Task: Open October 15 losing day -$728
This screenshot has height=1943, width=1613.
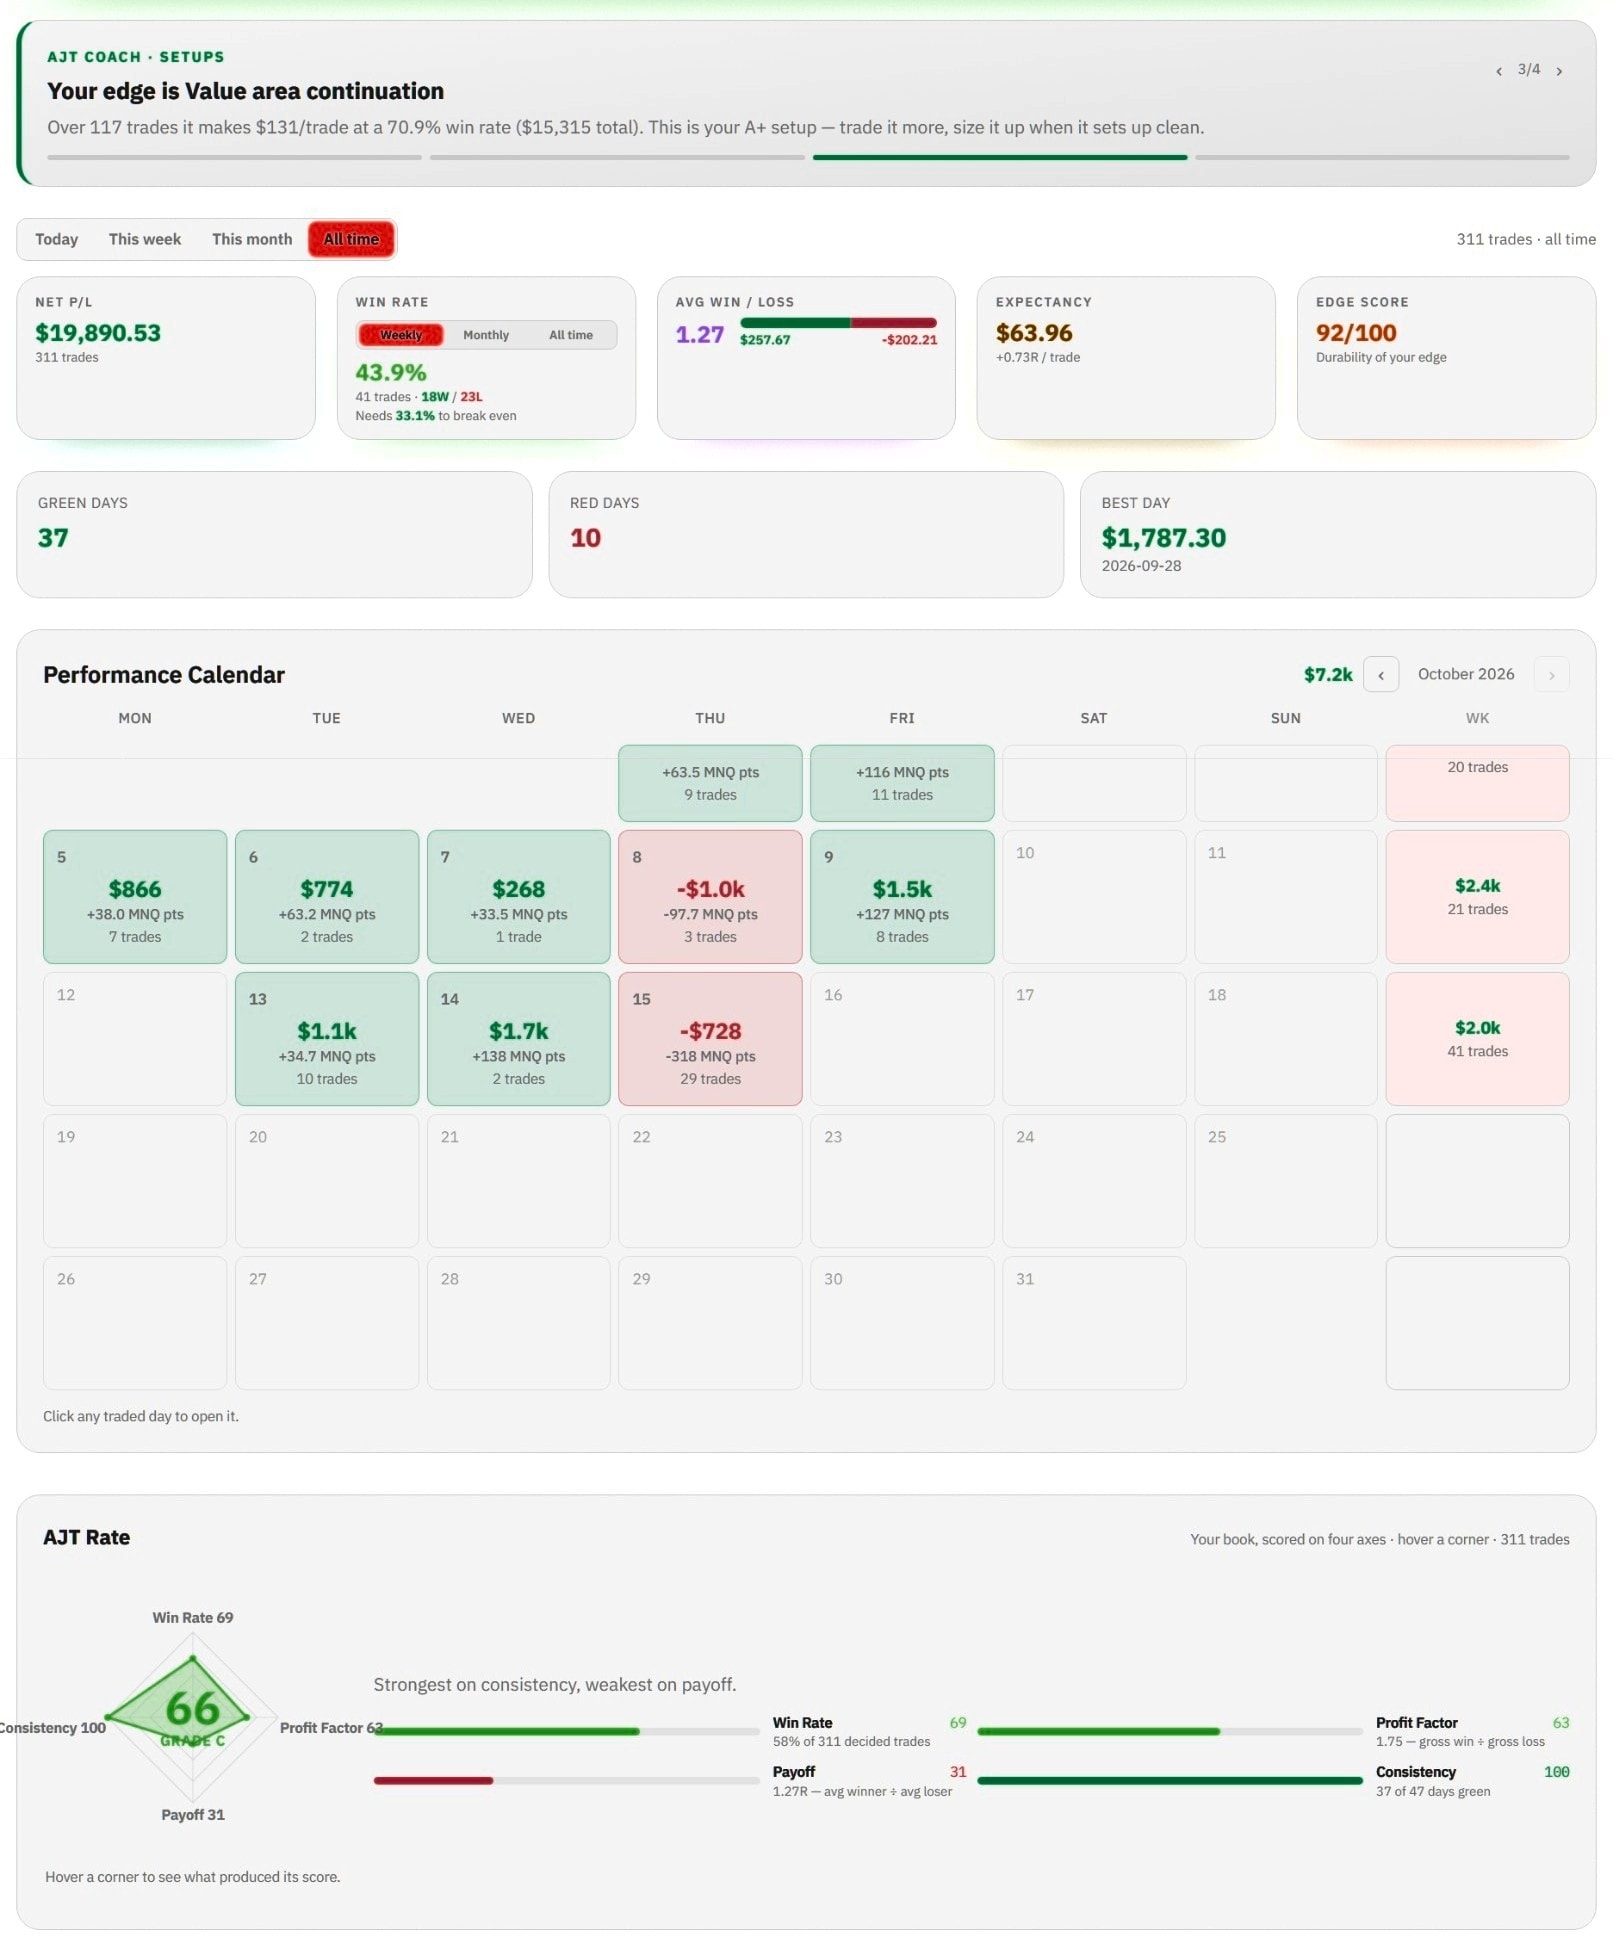Action: (x=710, y=1039)
